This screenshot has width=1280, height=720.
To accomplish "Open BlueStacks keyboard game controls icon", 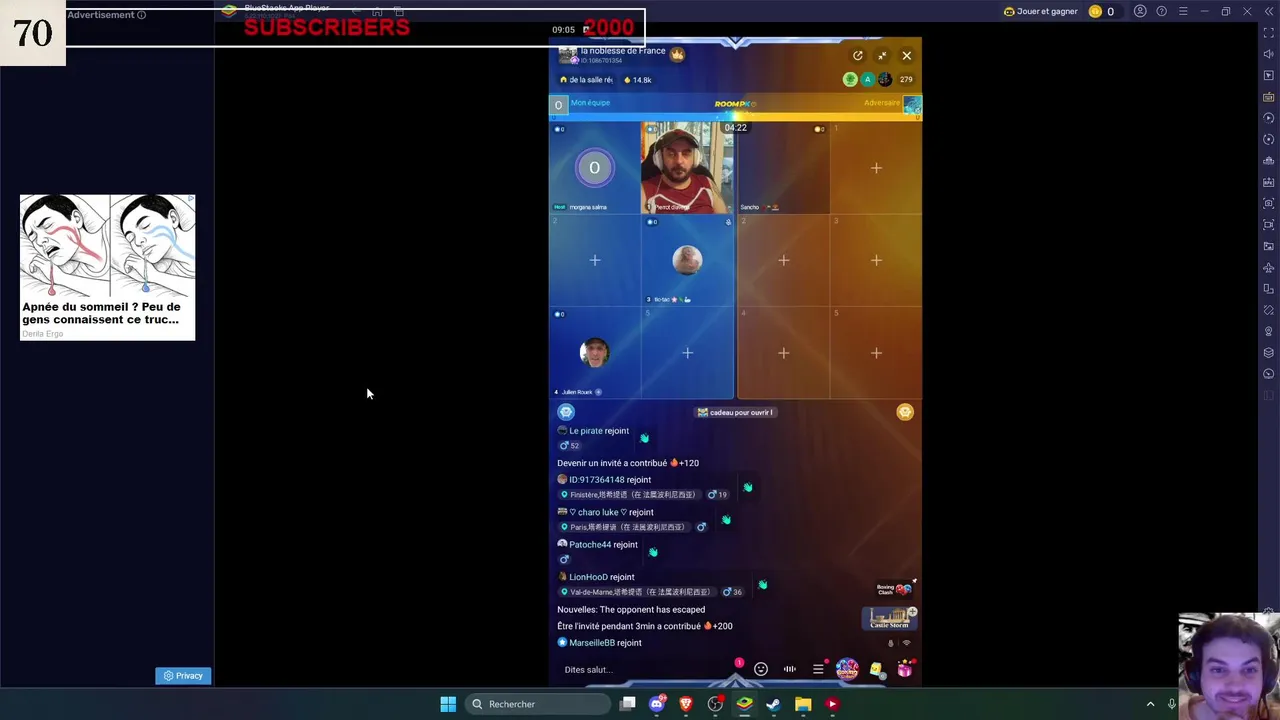I will (x=1269, y=97).
